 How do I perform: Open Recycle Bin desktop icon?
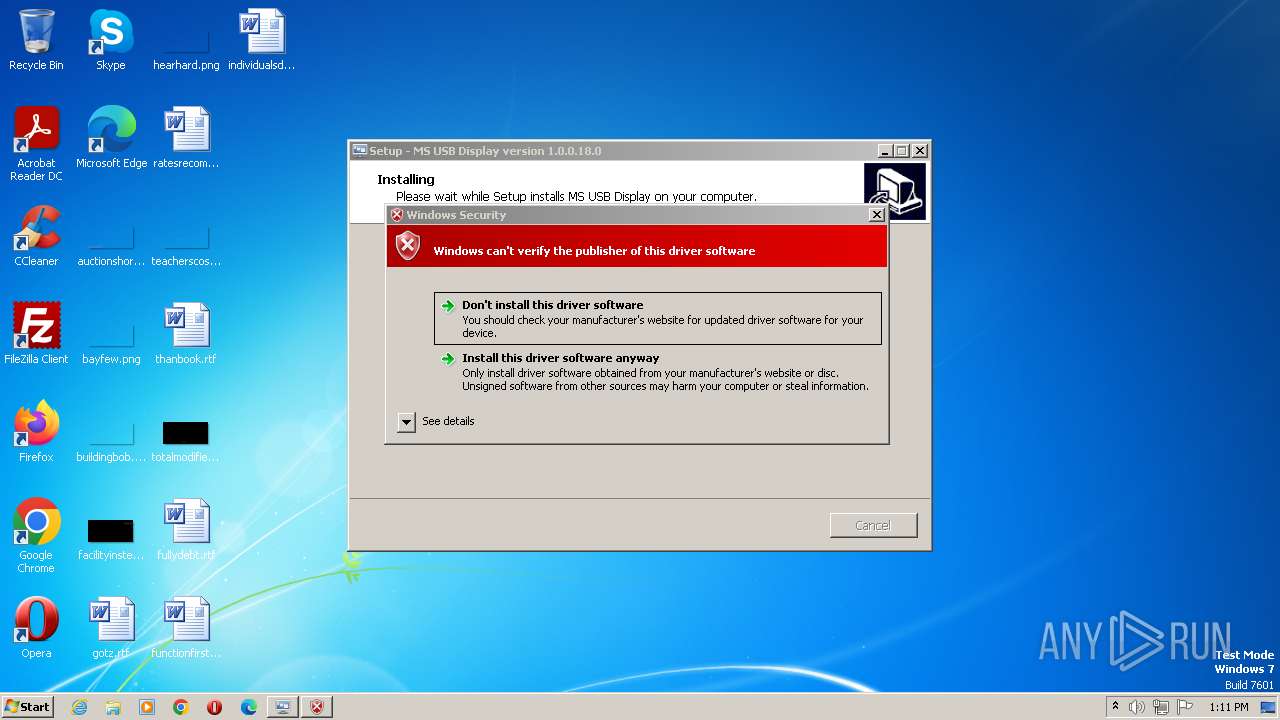36,40
